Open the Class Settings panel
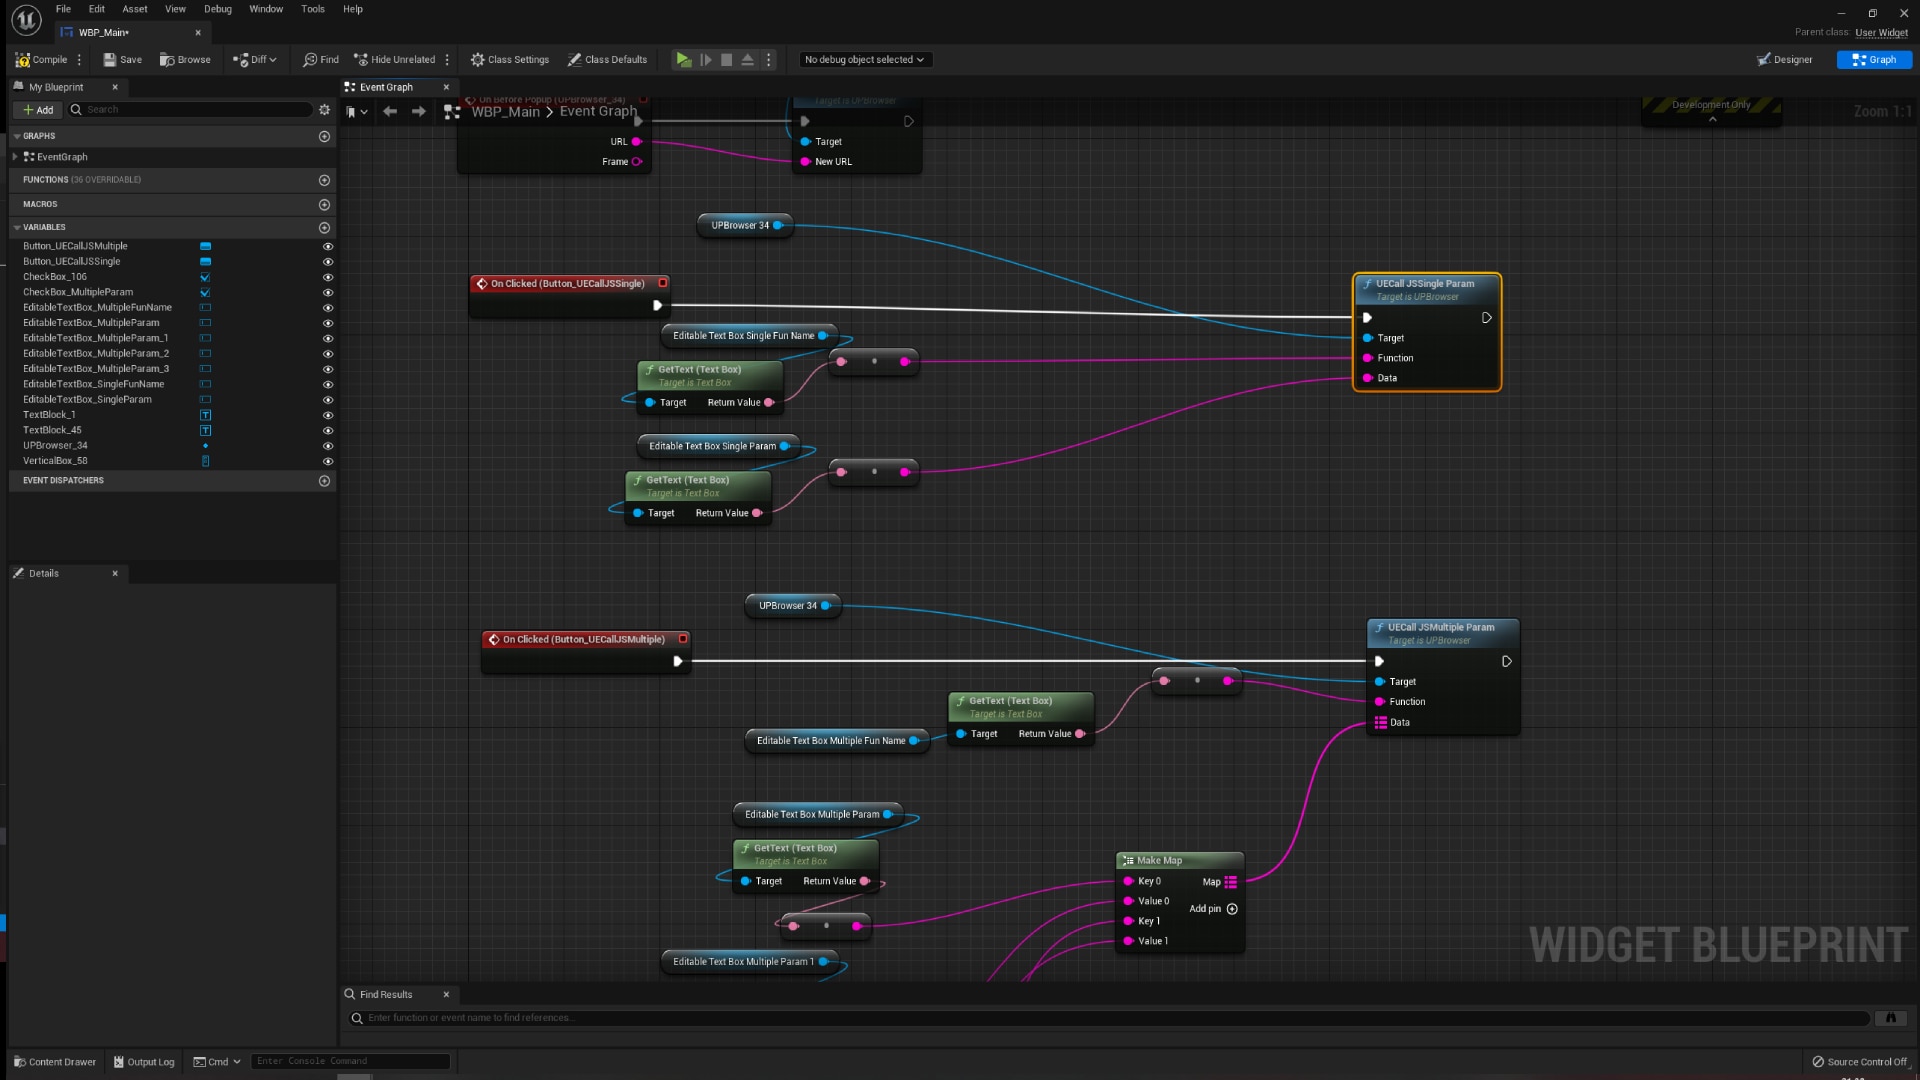 click(x=509, y=60)
